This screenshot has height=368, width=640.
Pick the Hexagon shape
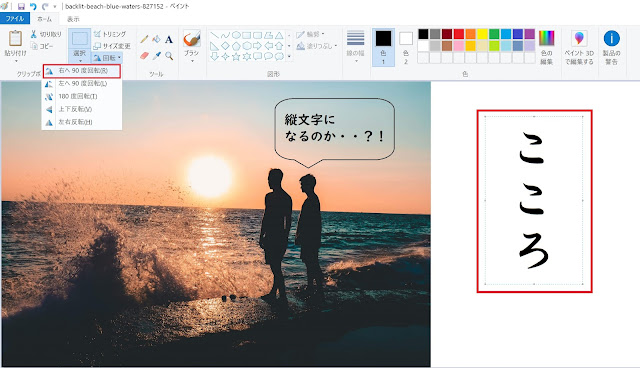point(247,46)
